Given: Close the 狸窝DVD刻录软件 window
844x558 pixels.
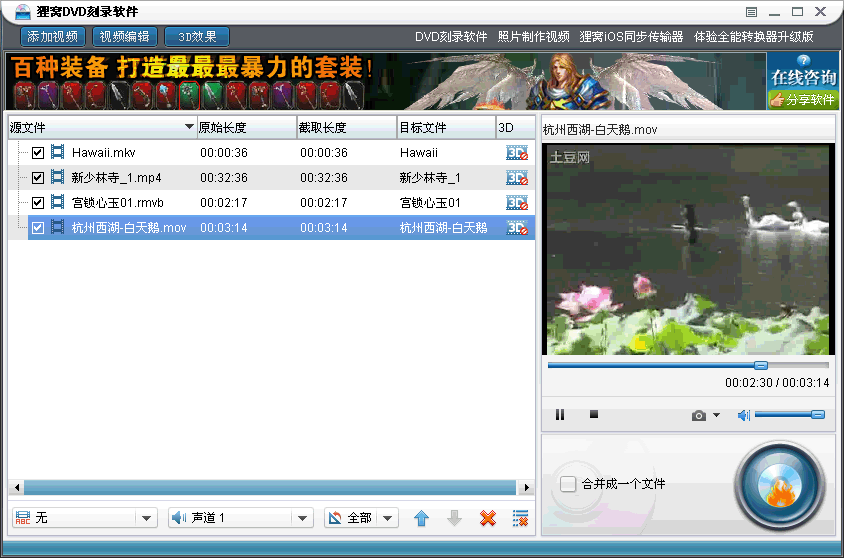Looking at the screenshot, I should click(820, 11).
